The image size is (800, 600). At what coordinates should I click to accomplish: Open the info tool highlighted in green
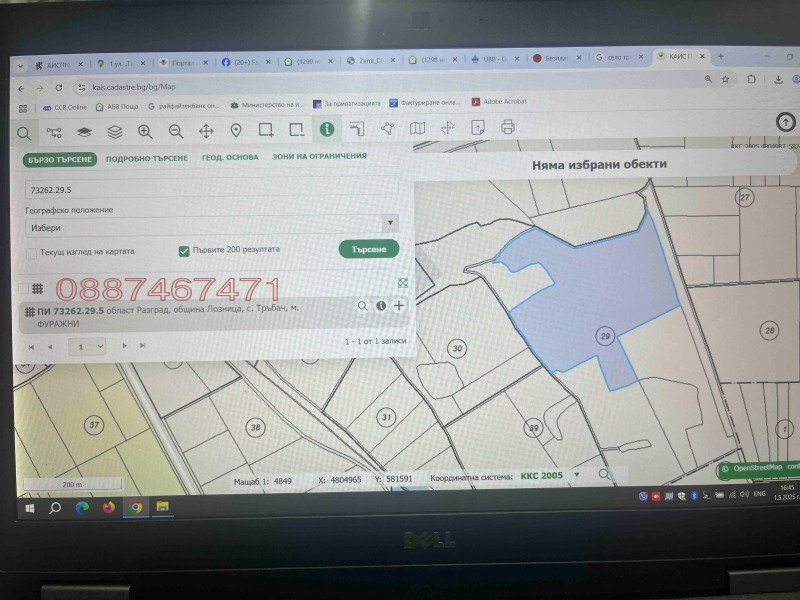pyautogui.click(x=325, y=130)
